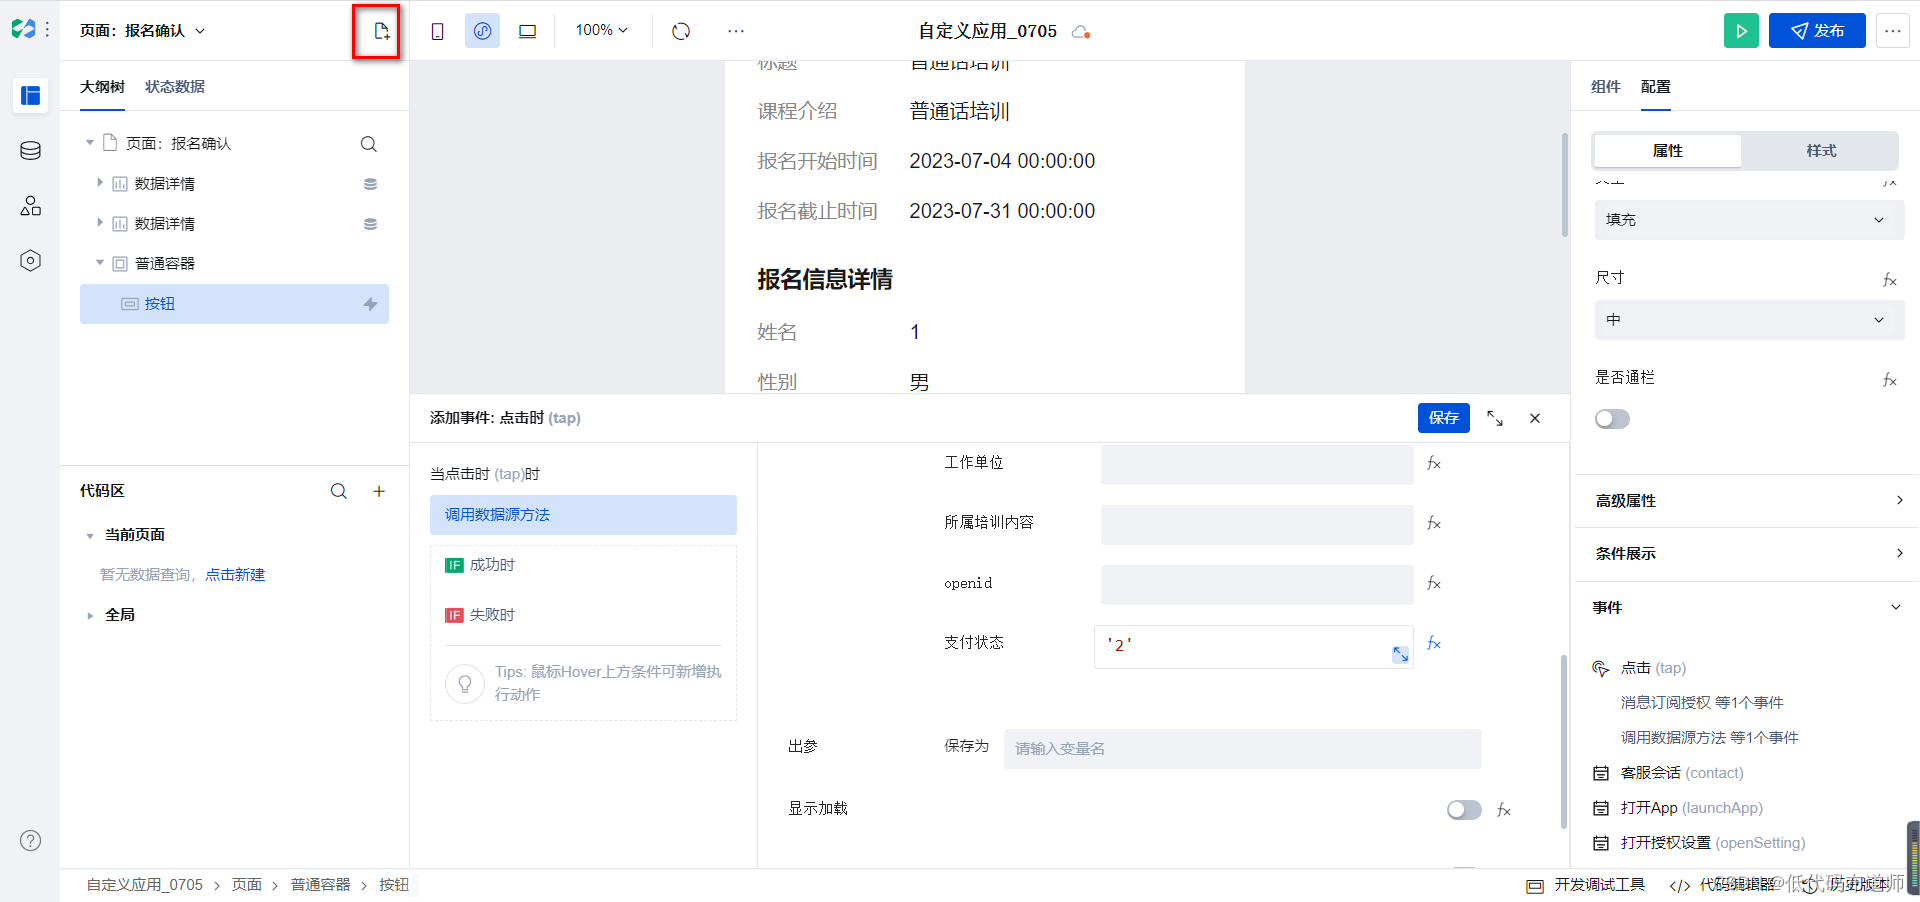Click the refresh canvas icon

(x=681, y=31)
